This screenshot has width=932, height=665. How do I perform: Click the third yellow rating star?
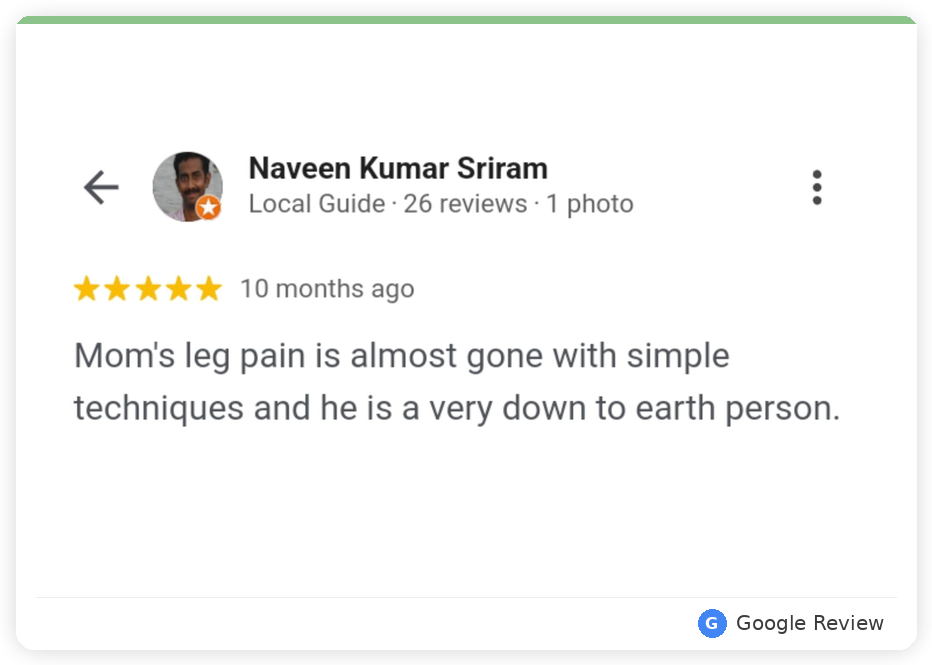point(148,289)
